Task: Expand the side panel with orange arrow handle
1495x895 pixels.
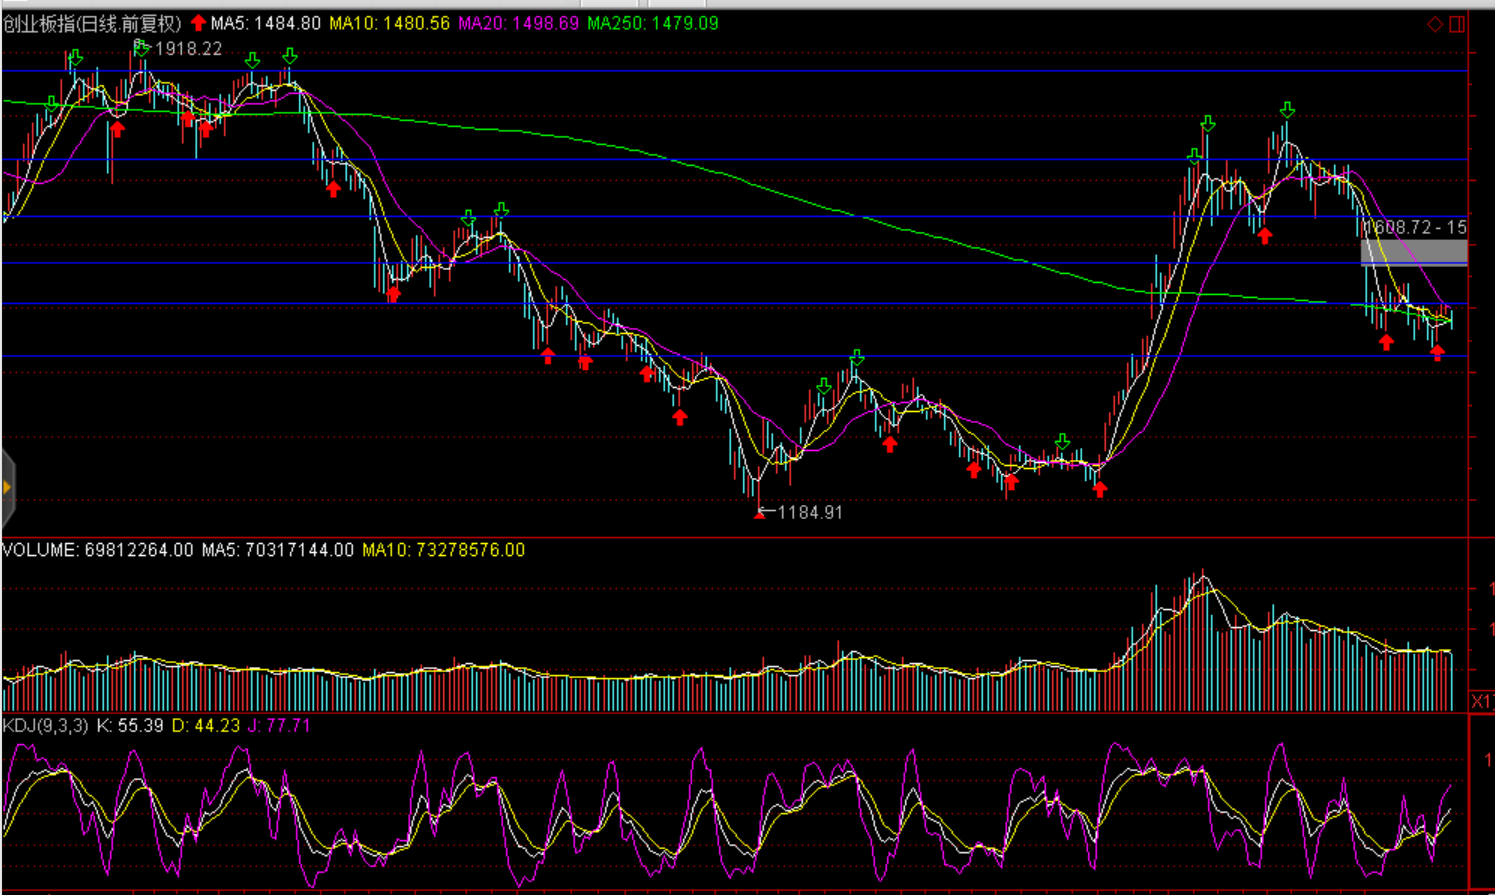Action: coord(7,487)
